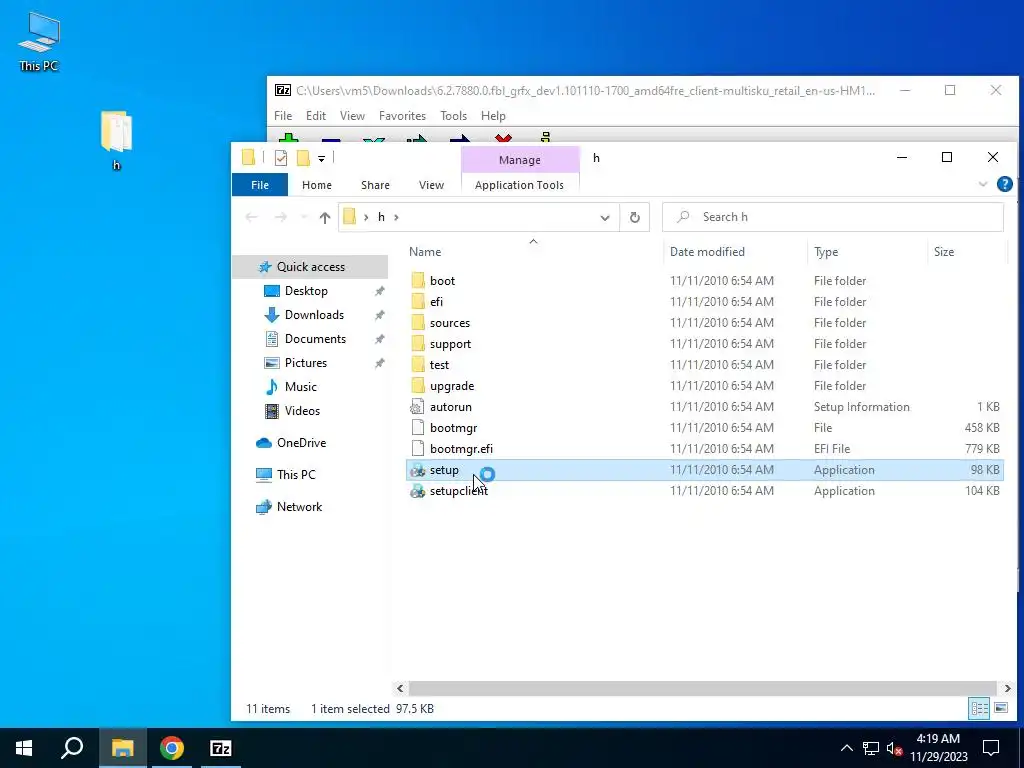Open the File ribbon tab
The height and width of the screenshot is (768, 1024).
(260, 185)
